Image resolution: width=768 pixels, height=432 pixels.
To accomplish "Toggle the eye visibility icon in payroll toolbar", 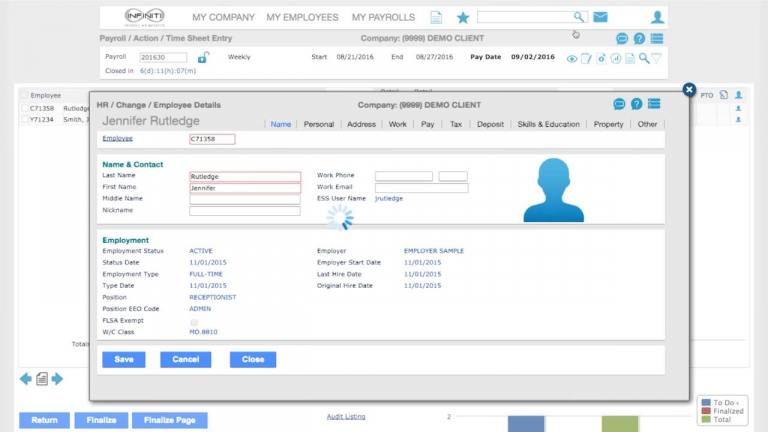I will (572, 59).
